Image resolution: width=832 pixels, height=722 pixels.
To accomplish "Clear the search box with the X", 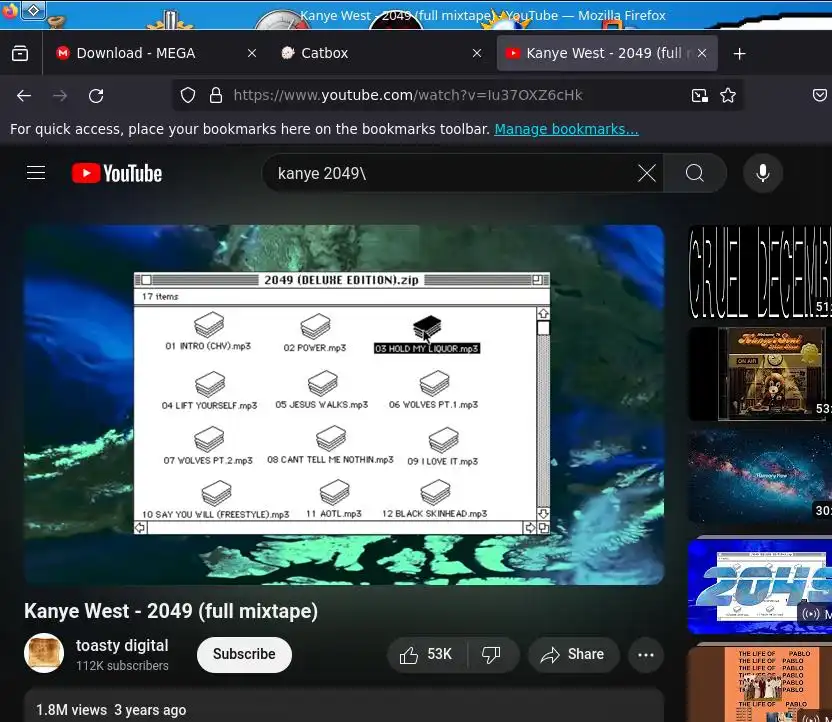I will tap(647, 173).
